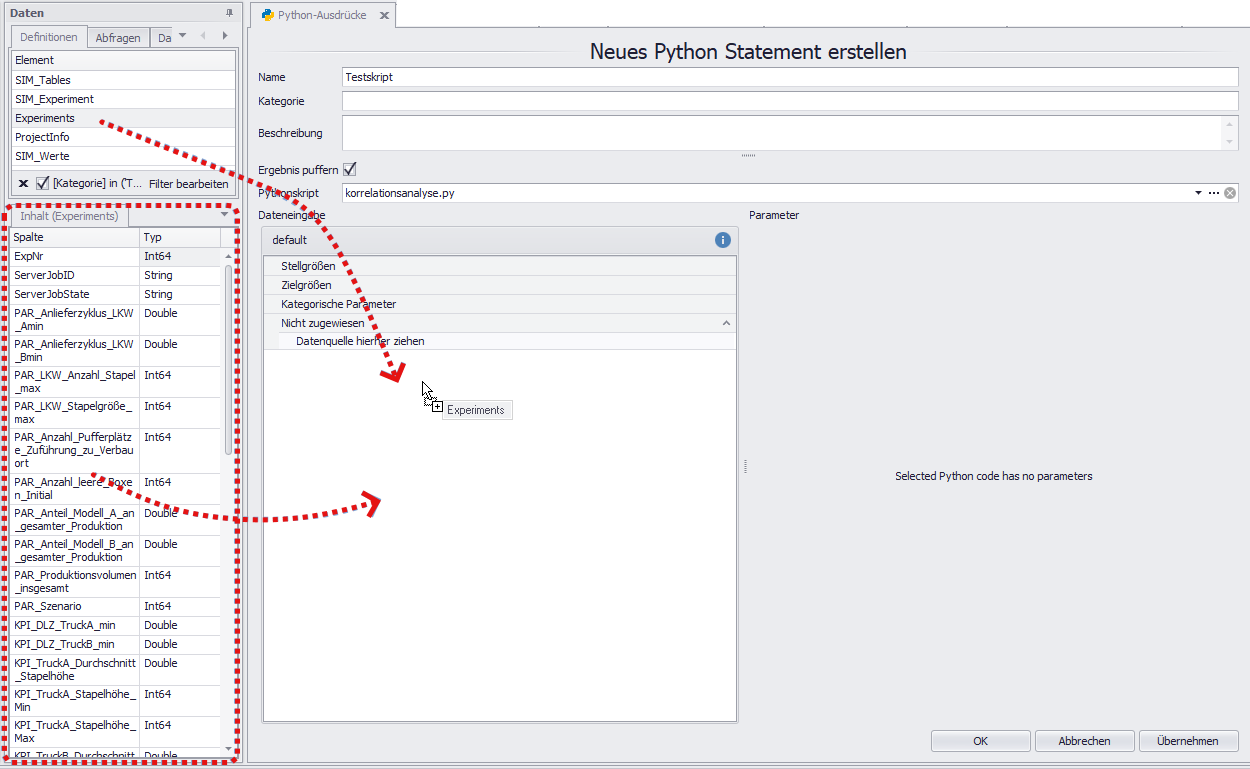Open the Inhalt (Experiments) column dropdown

click(226, 215)
